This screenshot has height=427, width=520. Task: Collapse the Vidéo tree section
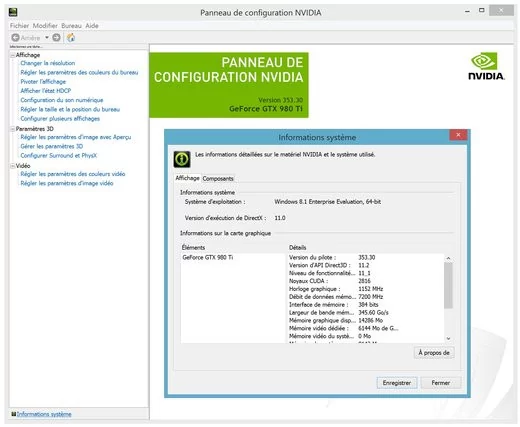[13, 166]
